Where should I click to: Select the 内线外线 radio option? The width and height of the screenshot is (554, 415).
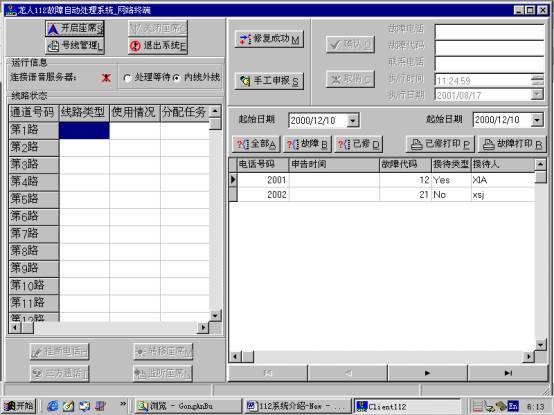pyautogui.click(x=177, y=78)
